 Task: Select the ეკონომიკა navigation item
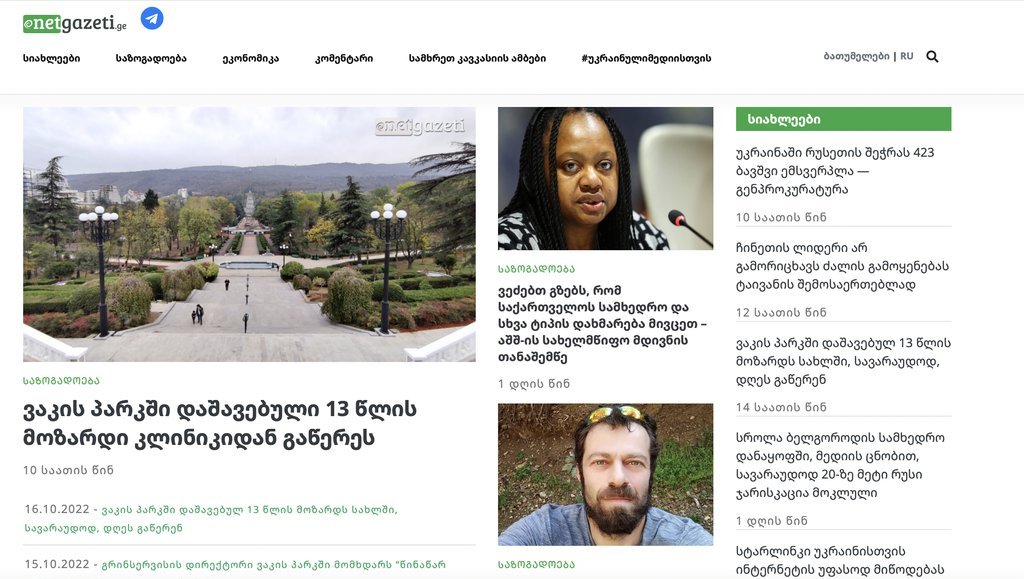[251, 58]
